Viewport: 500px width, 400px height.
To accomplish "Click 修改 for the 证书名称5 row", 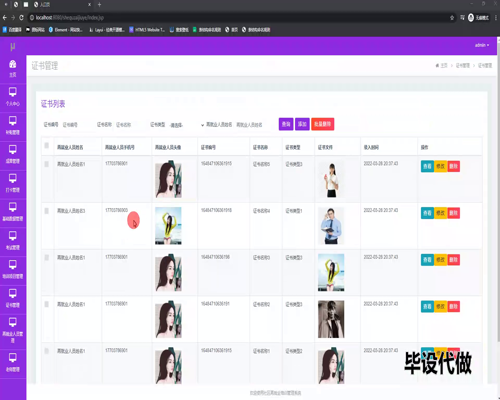I will [x=440, y=166].
